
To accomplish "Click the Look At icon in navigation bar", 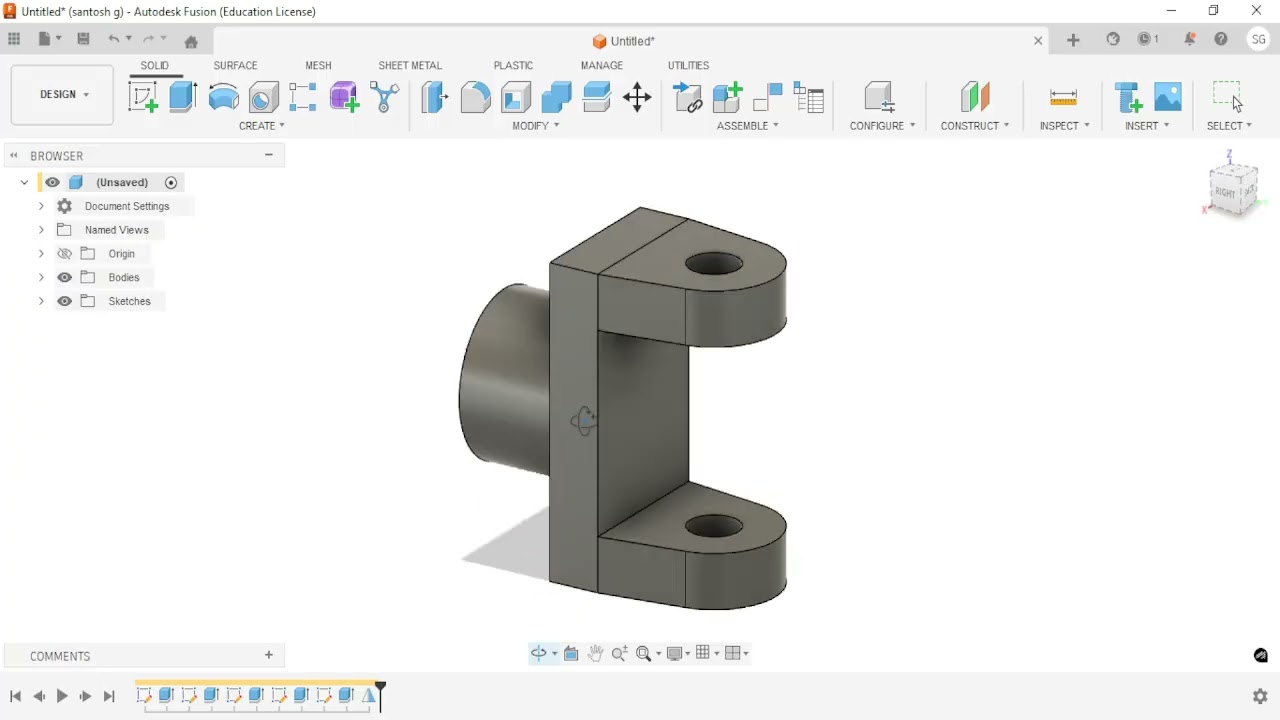I will tap(571, 653).
